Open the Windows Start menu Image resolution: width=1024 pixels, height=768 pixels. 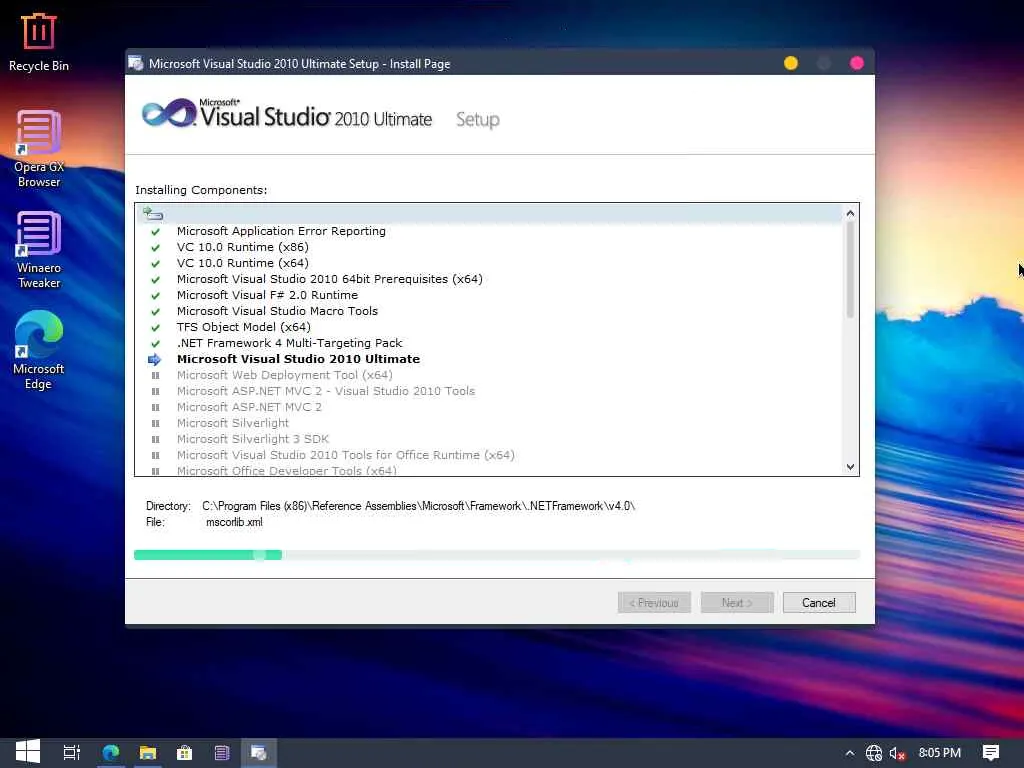pyautogui.click(x=27, y=752)
